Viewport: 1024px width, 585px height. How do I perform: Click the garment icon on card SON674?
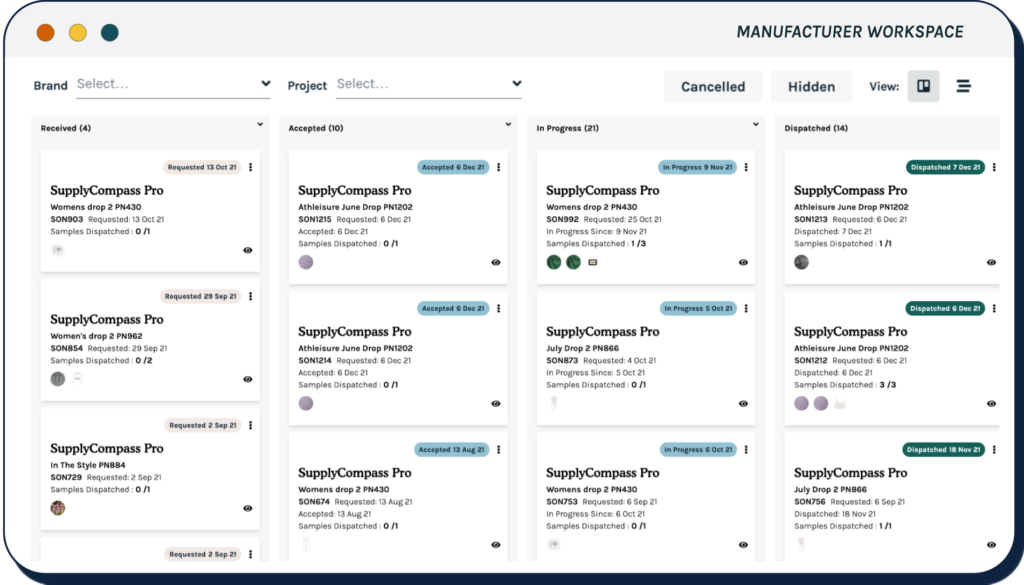[306, 545]
